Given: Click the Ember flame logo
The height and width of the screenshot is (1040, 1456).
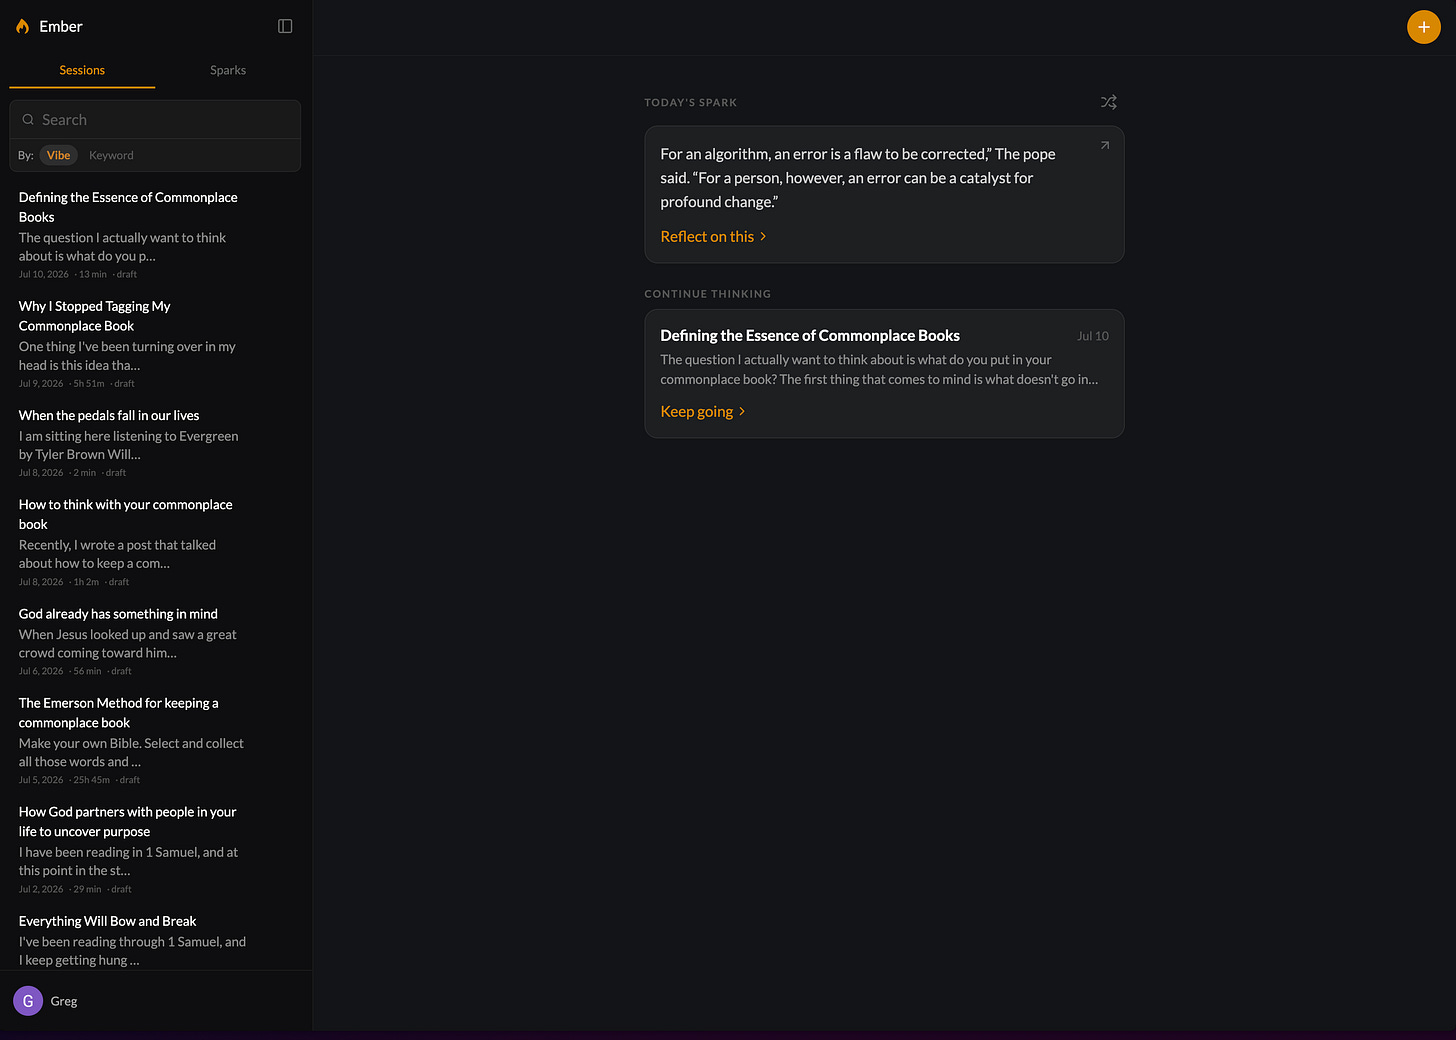Looking at the screenshot, I should pos(22,26).
